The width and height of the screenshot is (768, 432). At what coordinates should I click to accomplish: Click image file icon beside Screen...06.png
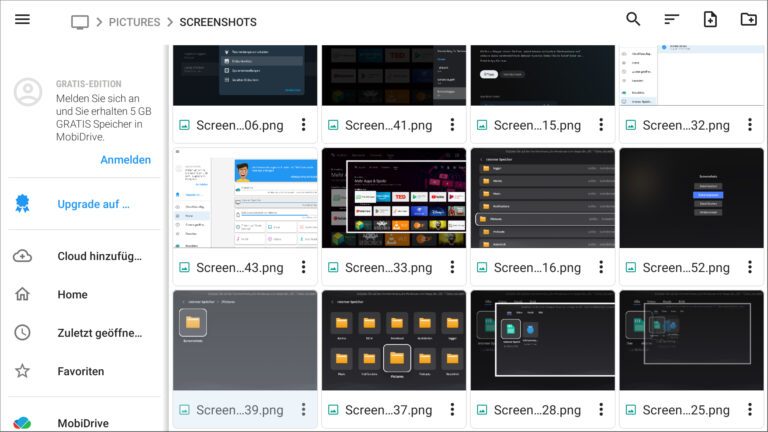pyautogui.click(x=185, y=125)
